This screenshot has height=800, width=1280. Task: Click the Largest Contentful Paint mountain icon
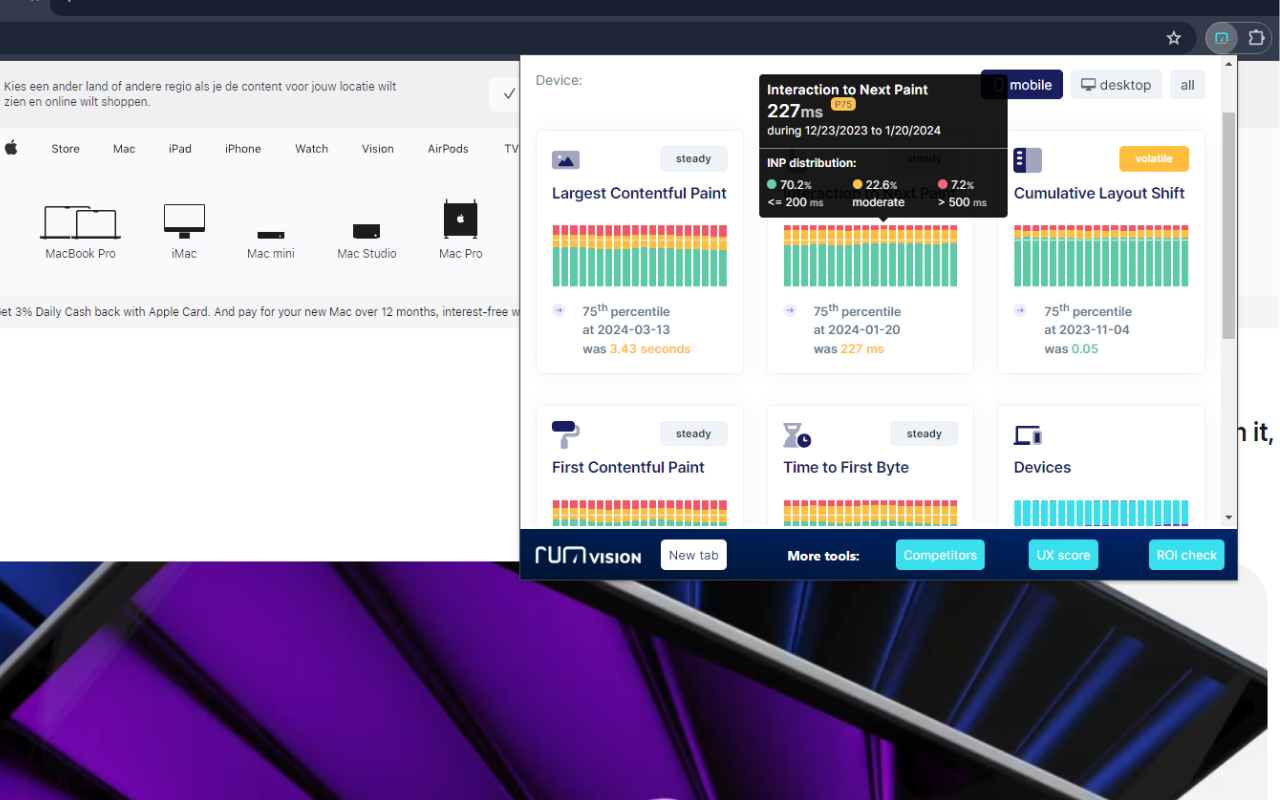click(565, 159)
